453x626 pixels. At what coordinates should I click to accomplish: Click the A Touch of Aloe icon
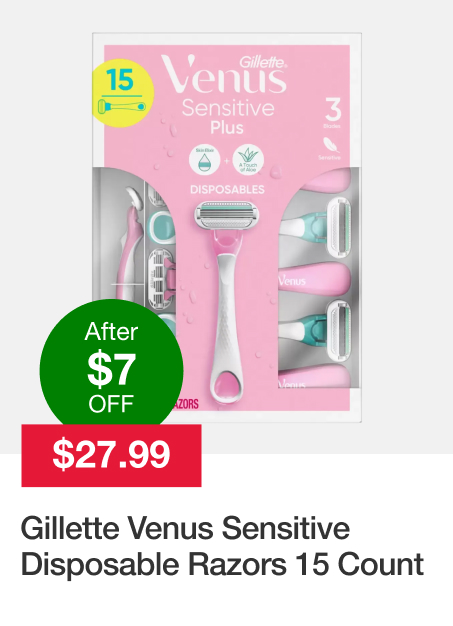(248, 160)
